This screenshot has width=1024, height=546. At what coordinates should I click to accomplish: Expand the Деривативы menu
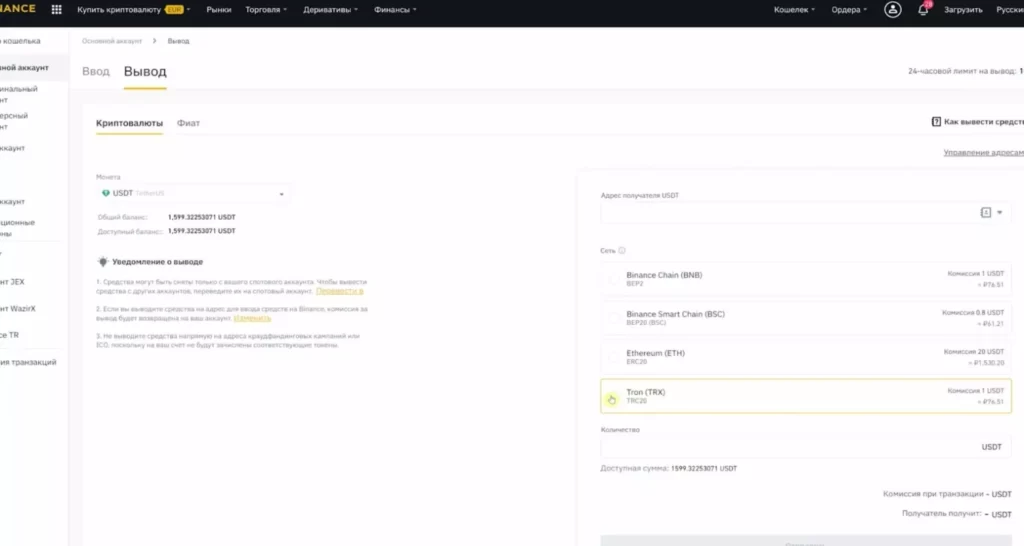[330, 10]
